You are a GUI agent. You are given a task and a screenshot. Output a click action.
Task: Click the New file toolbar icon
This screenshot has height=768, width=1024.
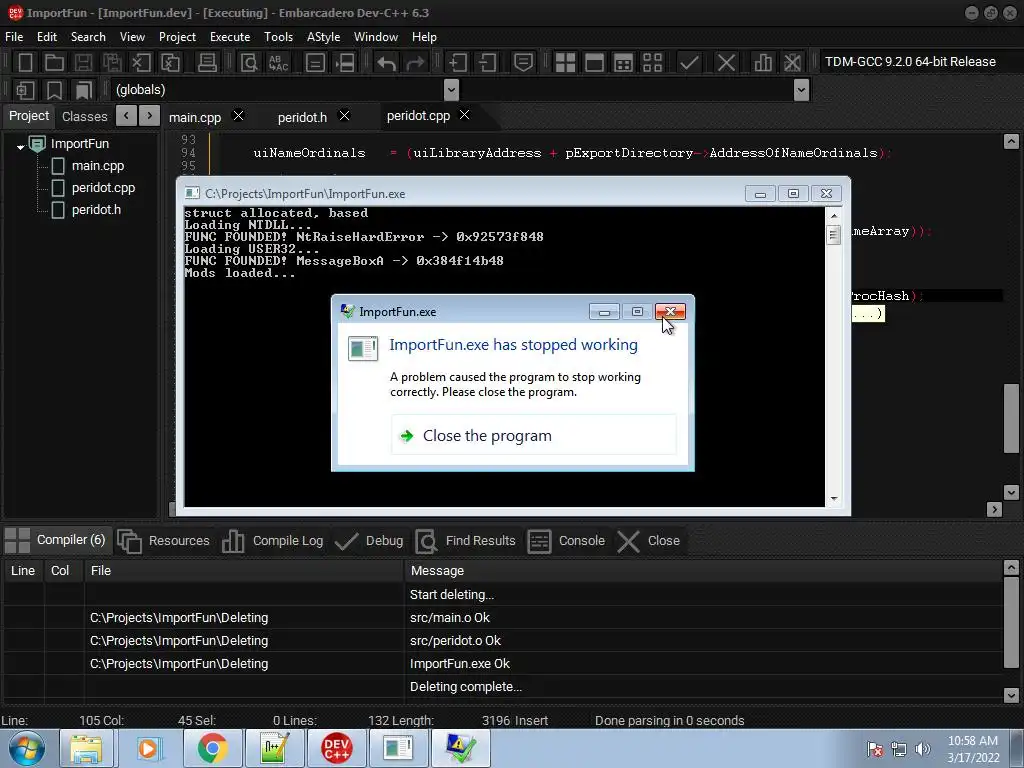[25, 63]
